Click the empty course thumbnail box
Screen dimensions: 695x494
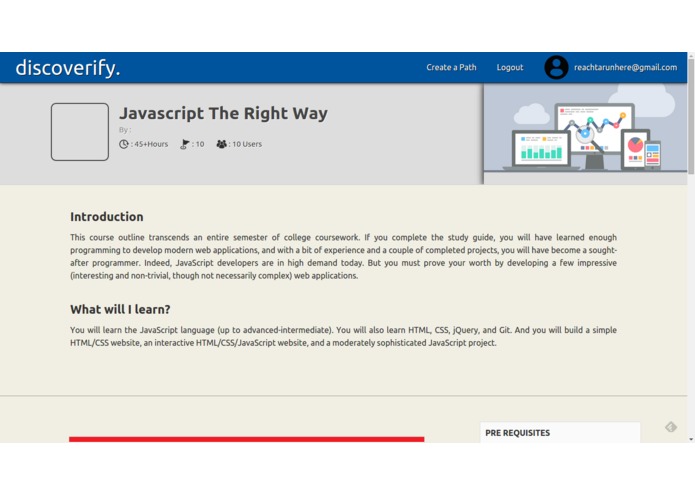pos(80,132)
